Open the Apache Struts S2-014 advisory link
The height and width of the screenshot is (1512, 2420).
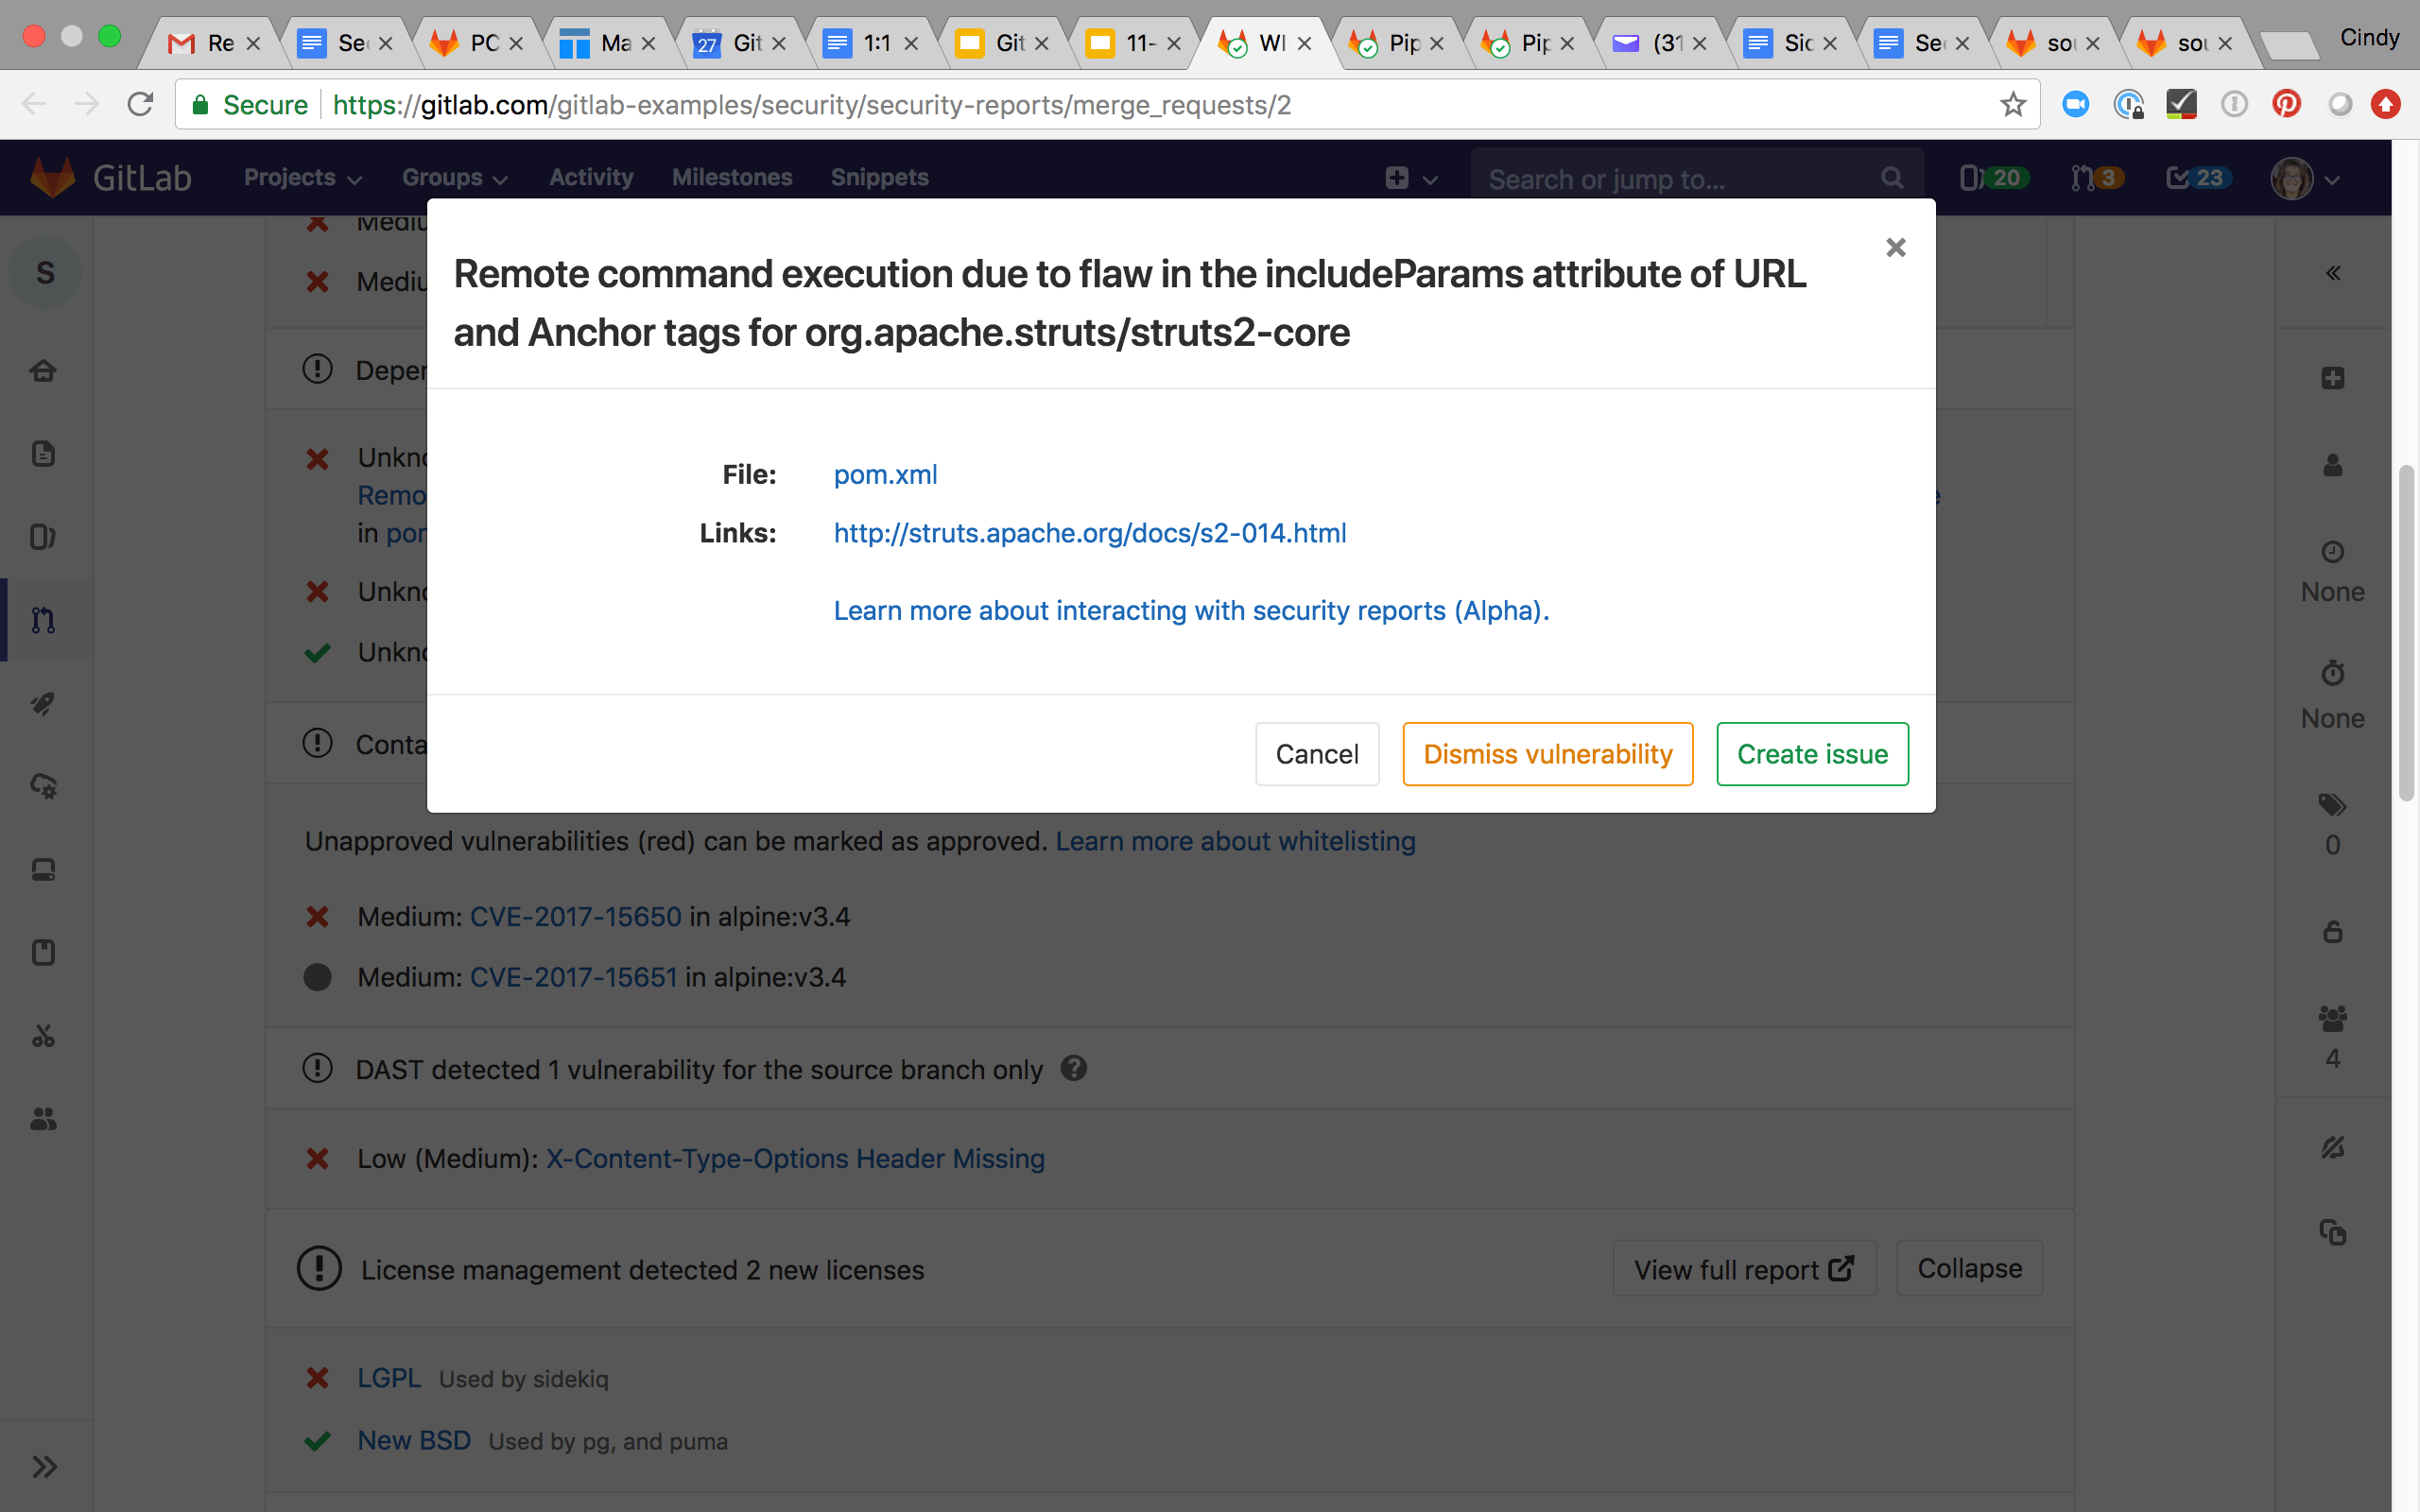(x=1089, y=533)
